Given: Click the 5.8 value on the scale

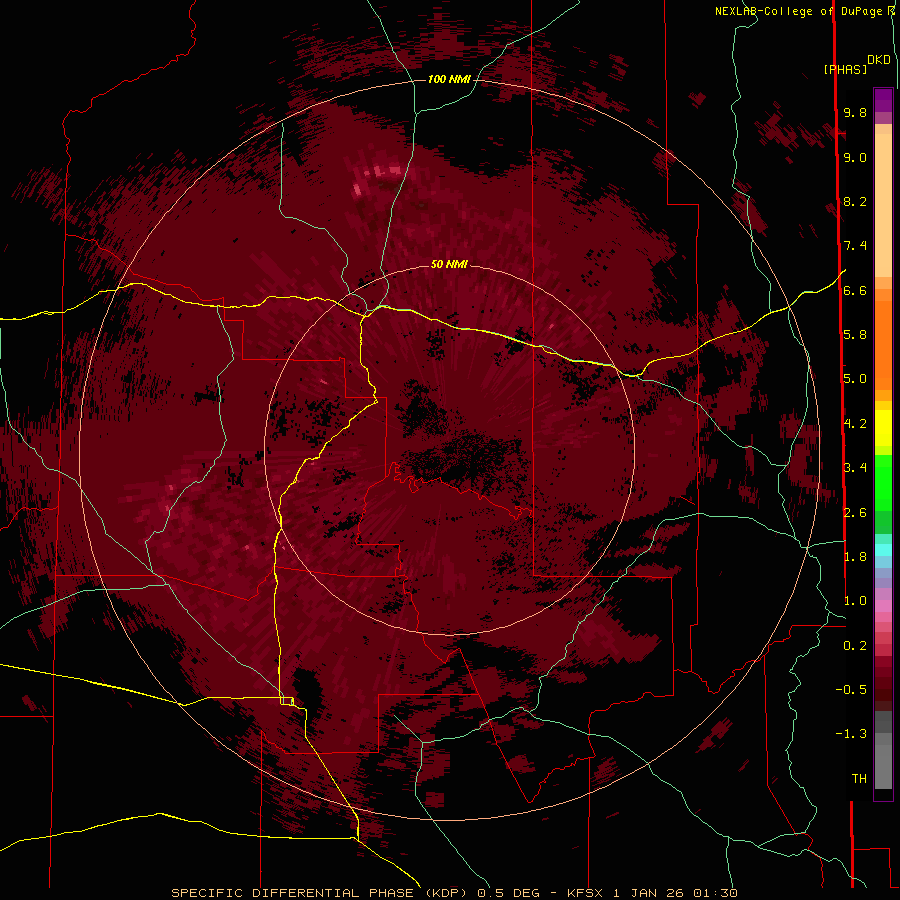Looking at the screenshot, I should [x=855, y=335].
